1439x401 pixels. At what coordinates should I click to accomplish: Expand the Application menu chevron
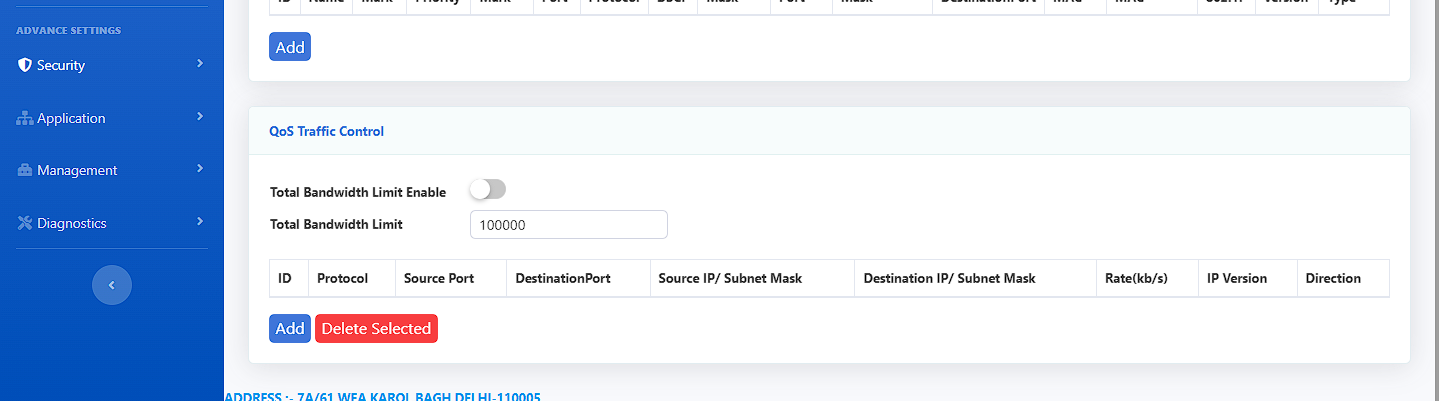point(200,117)
